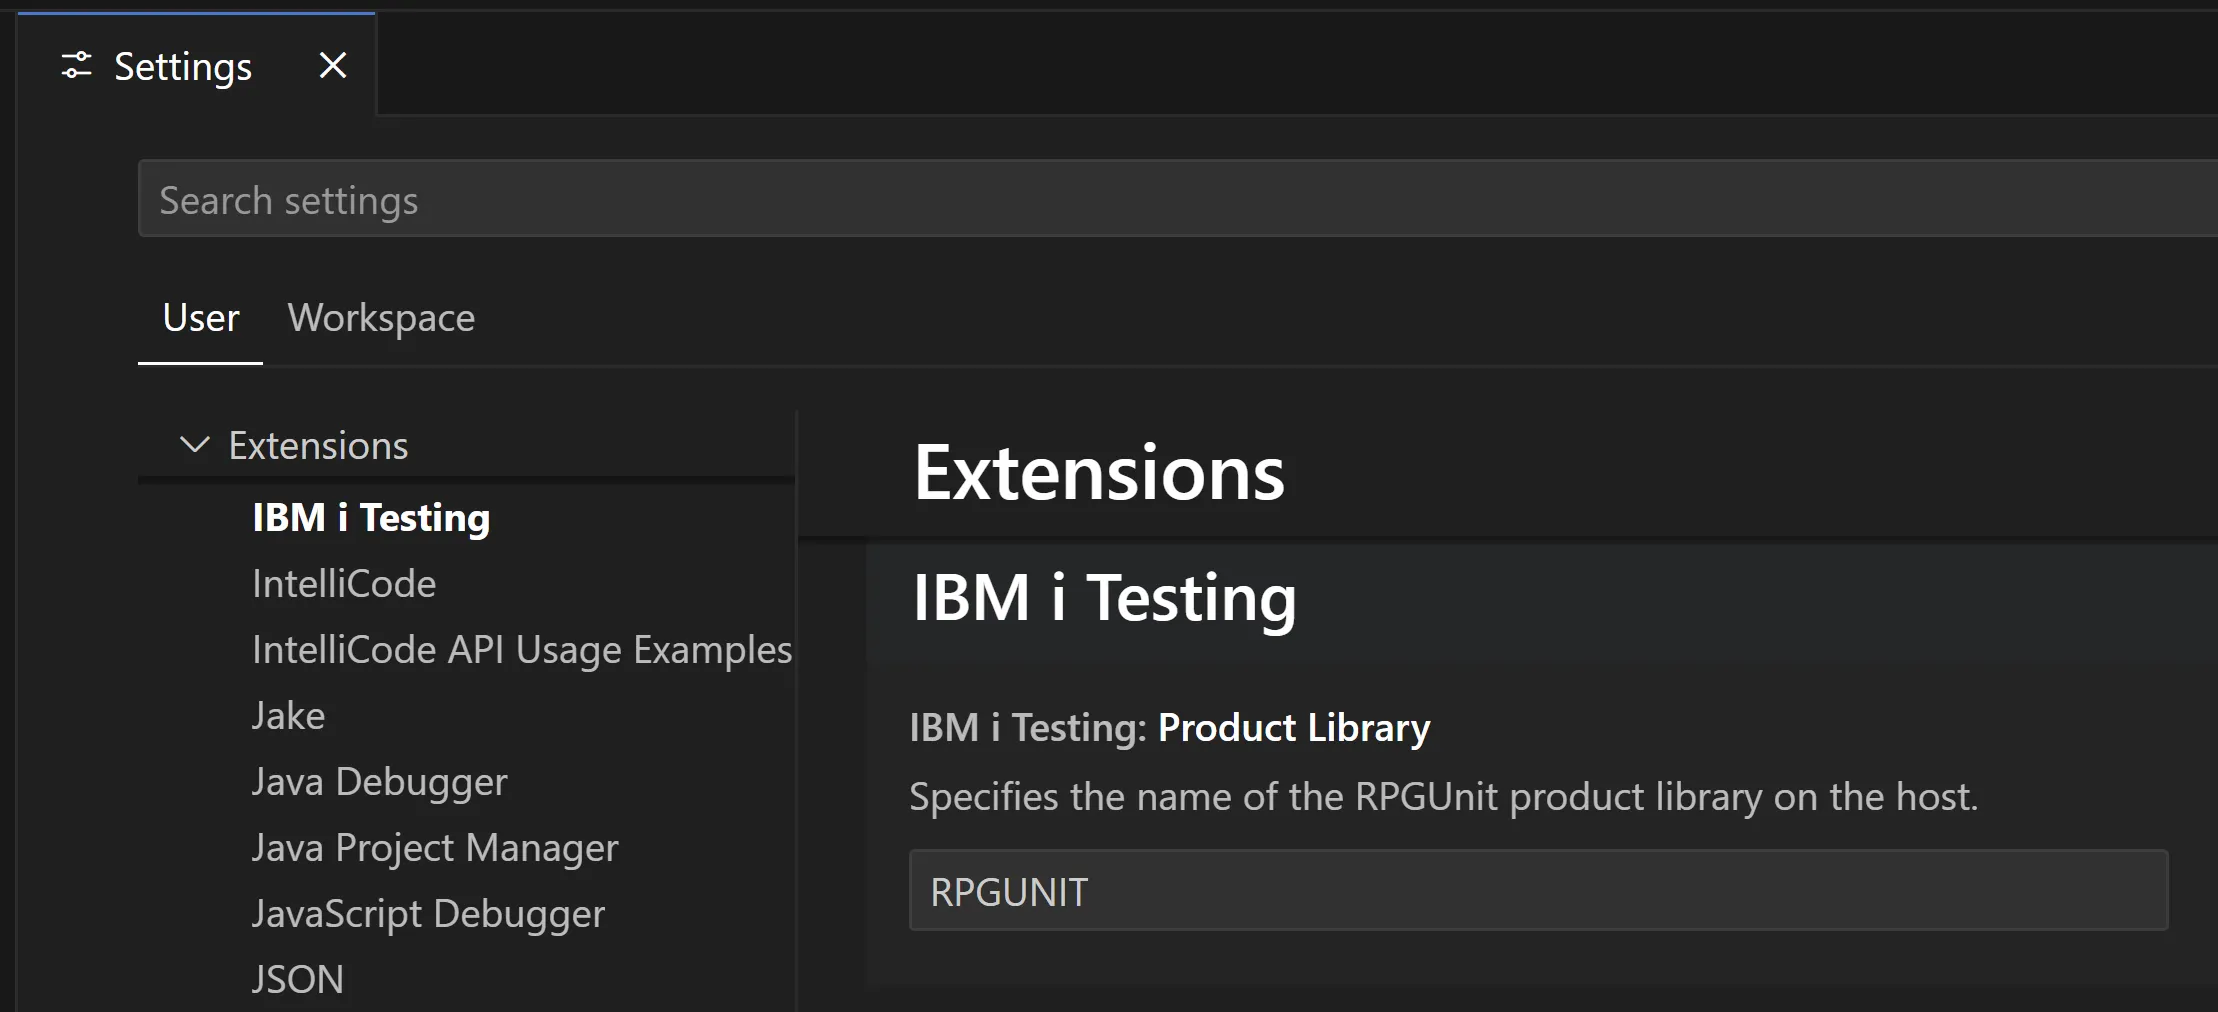Open JavaScript Debugger settings
This screenshot has width=2218, height=1012.
point(428,914)
